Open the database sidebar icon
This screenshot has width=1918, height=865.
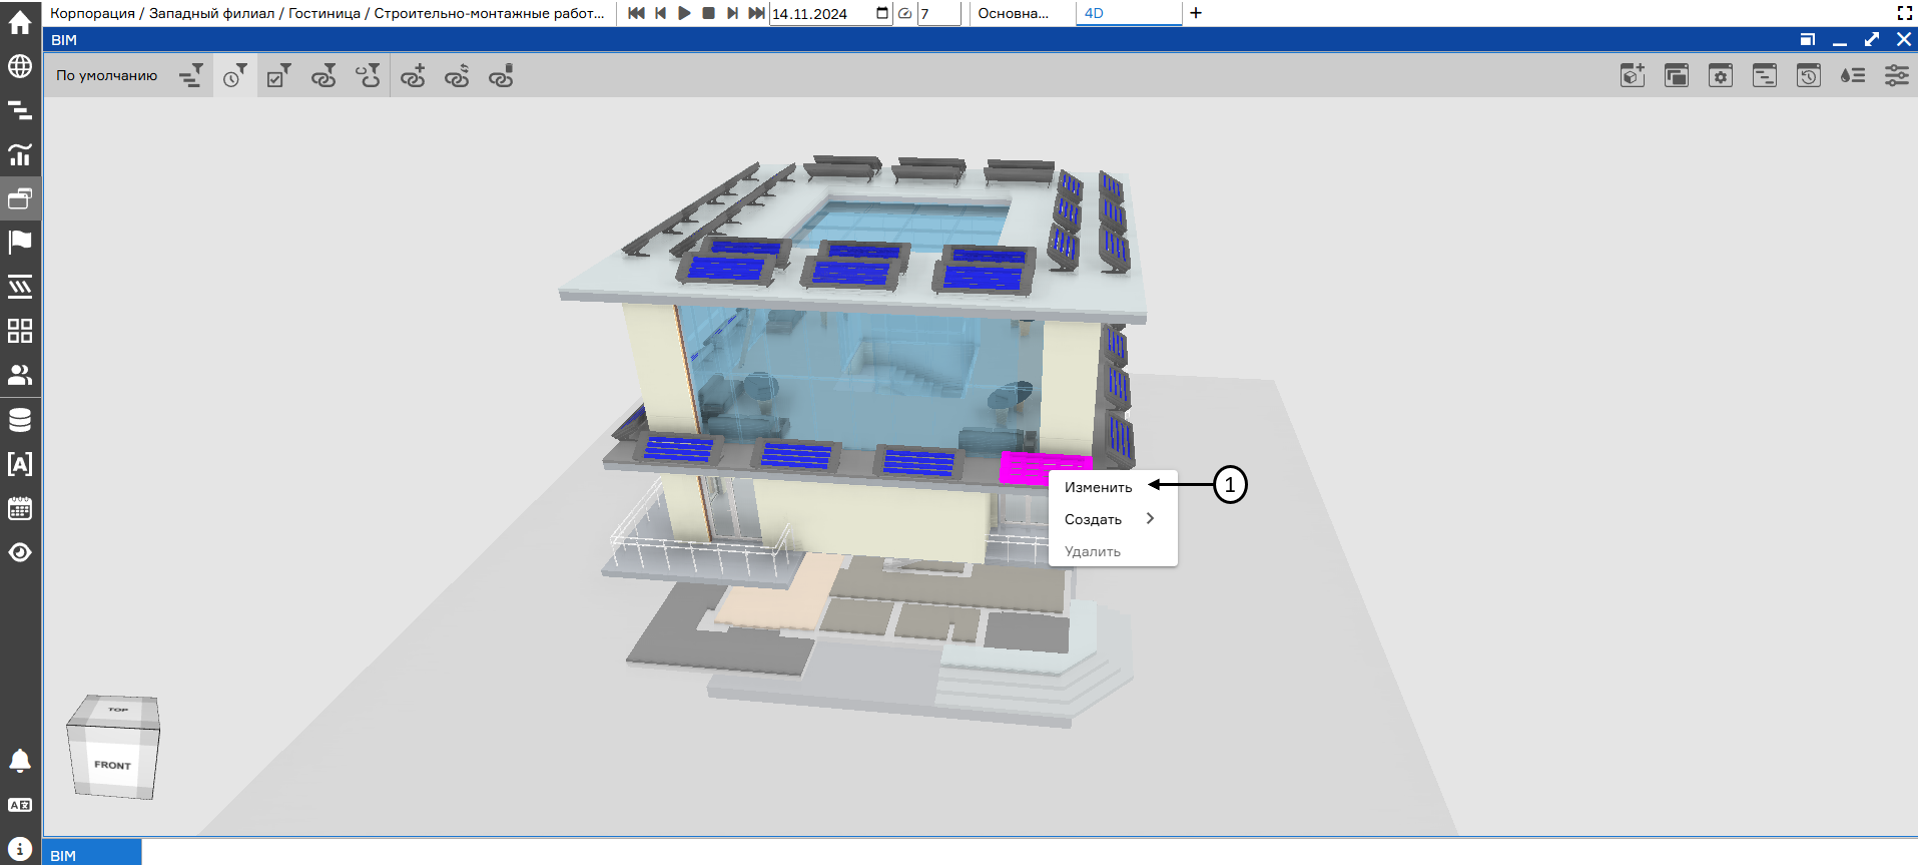tap(20, 419)
